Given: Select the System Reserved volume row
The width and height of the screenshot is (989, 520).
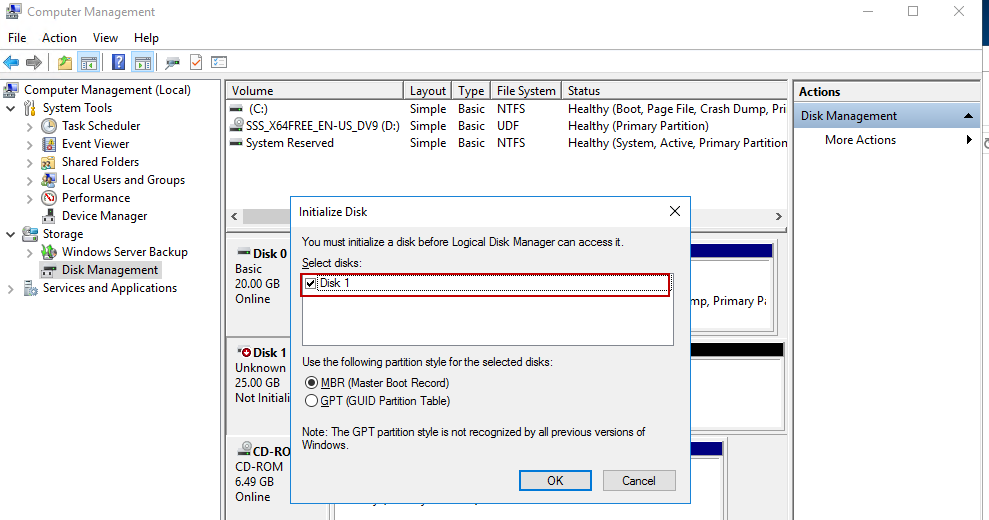Looking at the screenshot, I should tap(507, 143).
